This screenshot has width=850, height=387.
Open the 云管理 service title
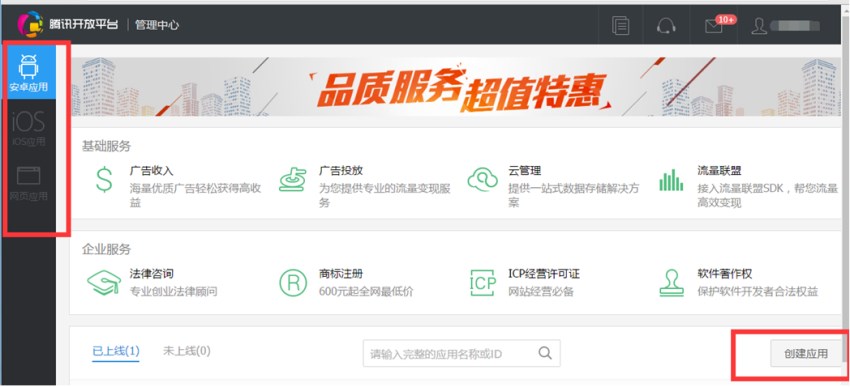tap(524, 171)
